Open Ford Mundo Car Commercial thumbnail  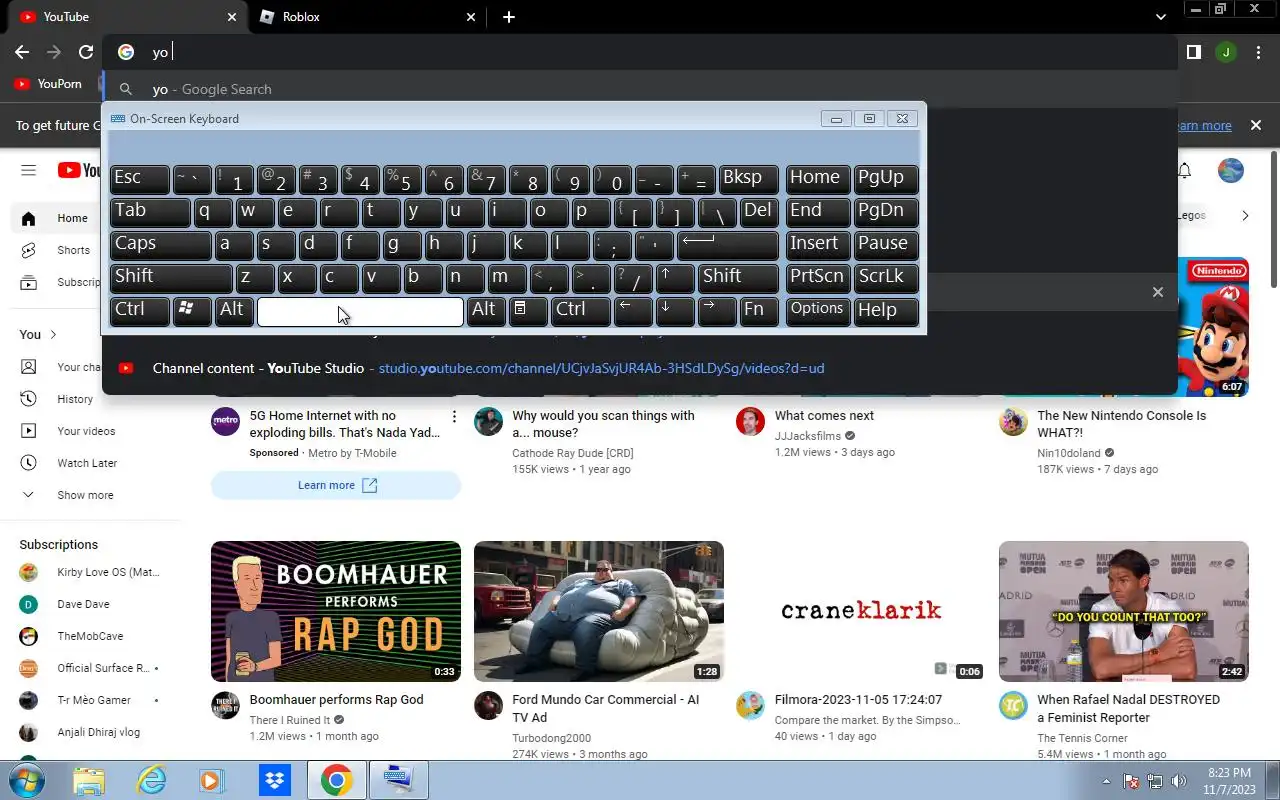[x=599, y=611]
